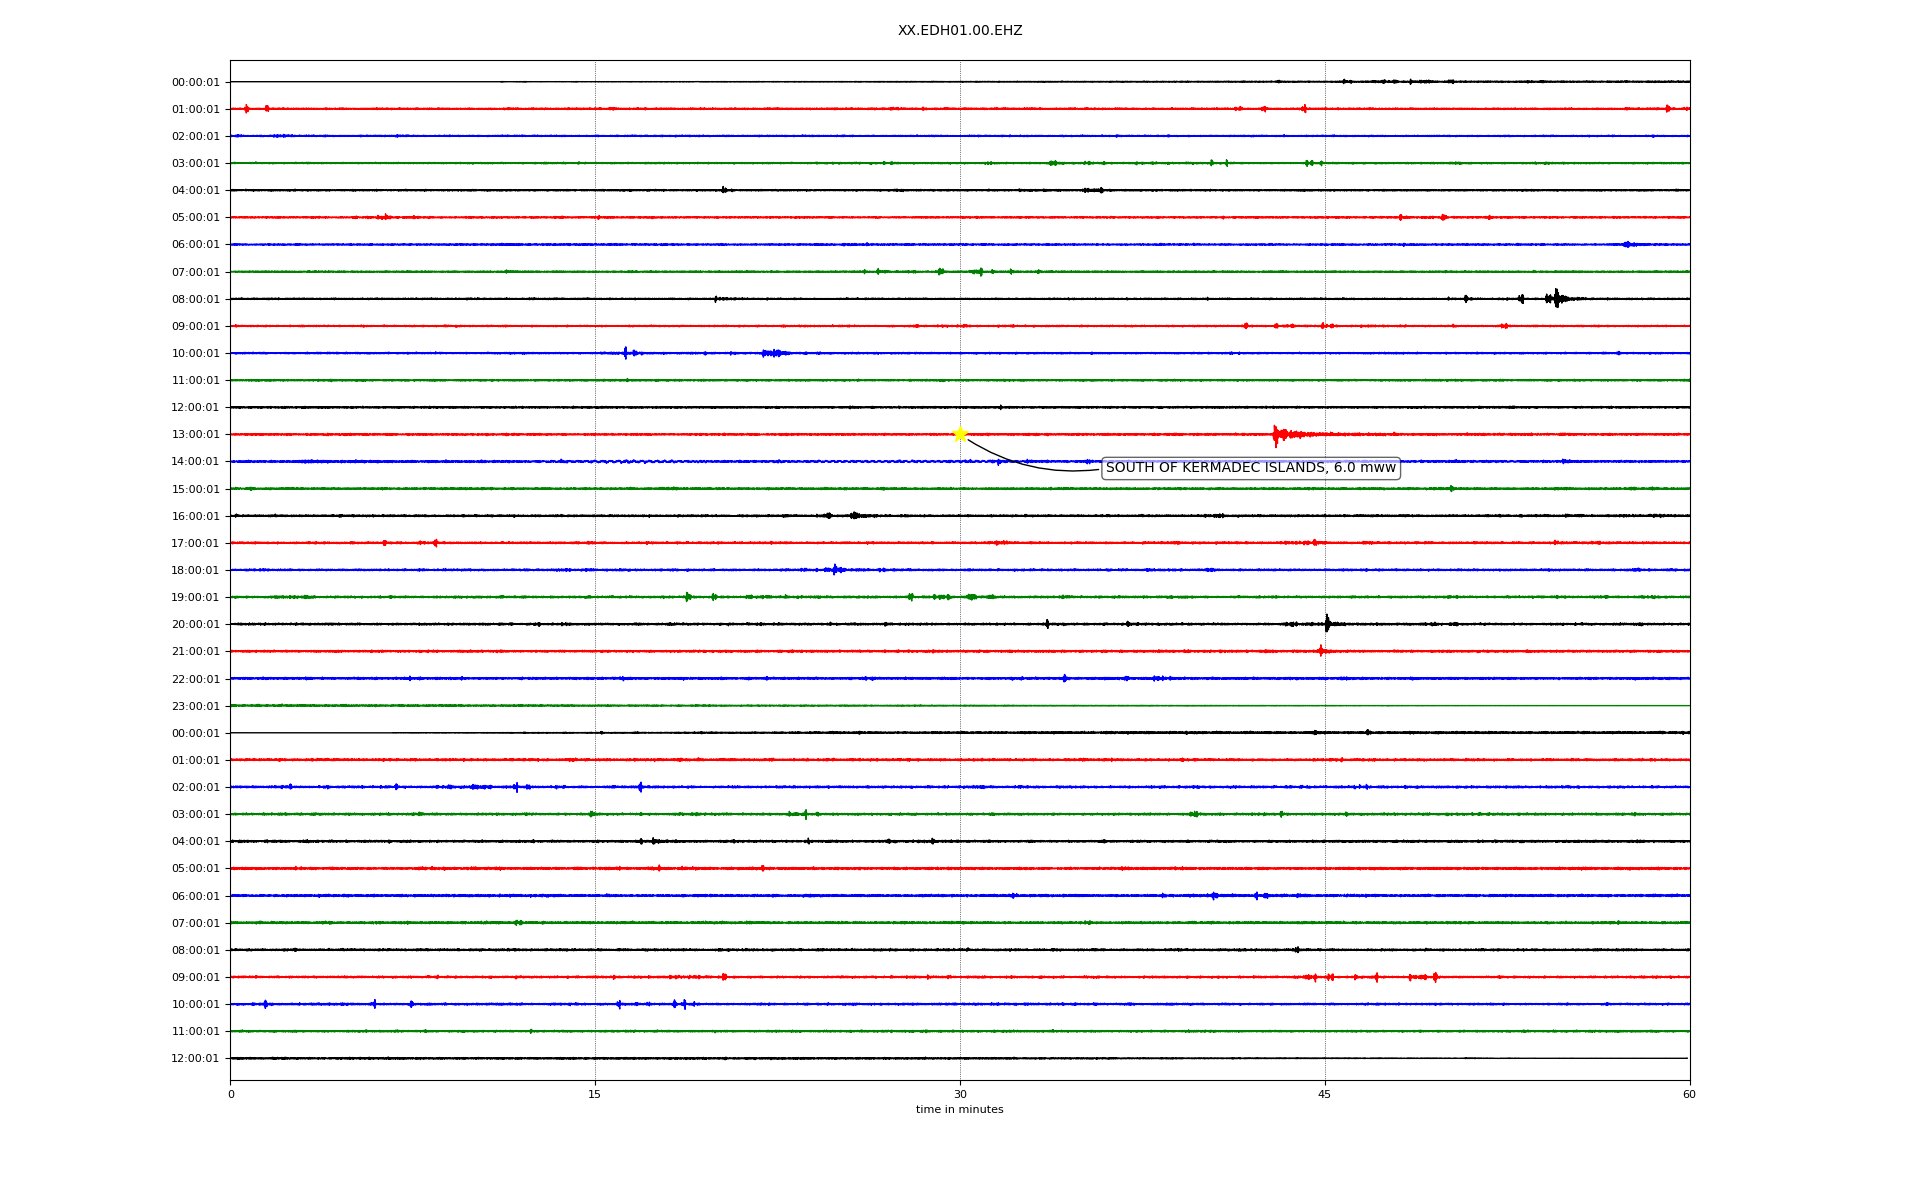Click the 15 tick label on x-axis
This screenshot has height=1200, width=1920.
(x=595, y=1095)
